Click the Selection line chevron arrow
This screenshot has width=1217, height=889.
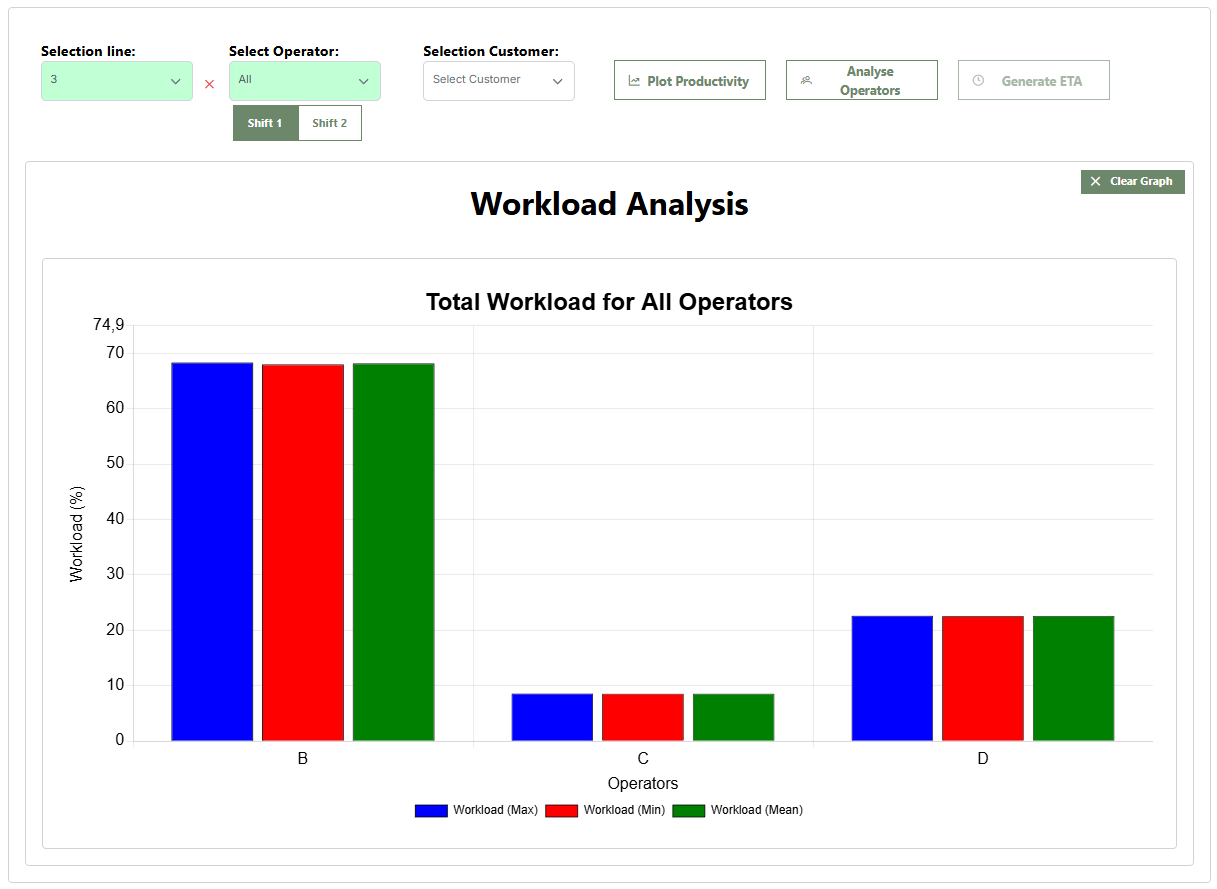click(175, 81)
